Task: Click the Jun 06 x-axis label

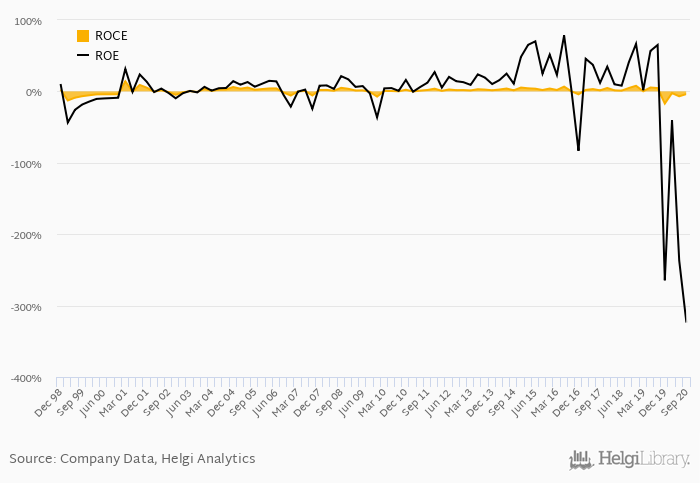Action: (264, 401)
